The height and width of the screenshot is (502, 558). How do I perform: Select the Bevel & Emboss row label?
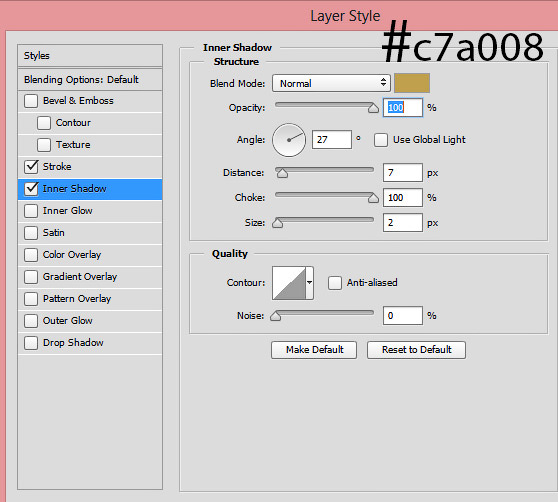[78, 101]
